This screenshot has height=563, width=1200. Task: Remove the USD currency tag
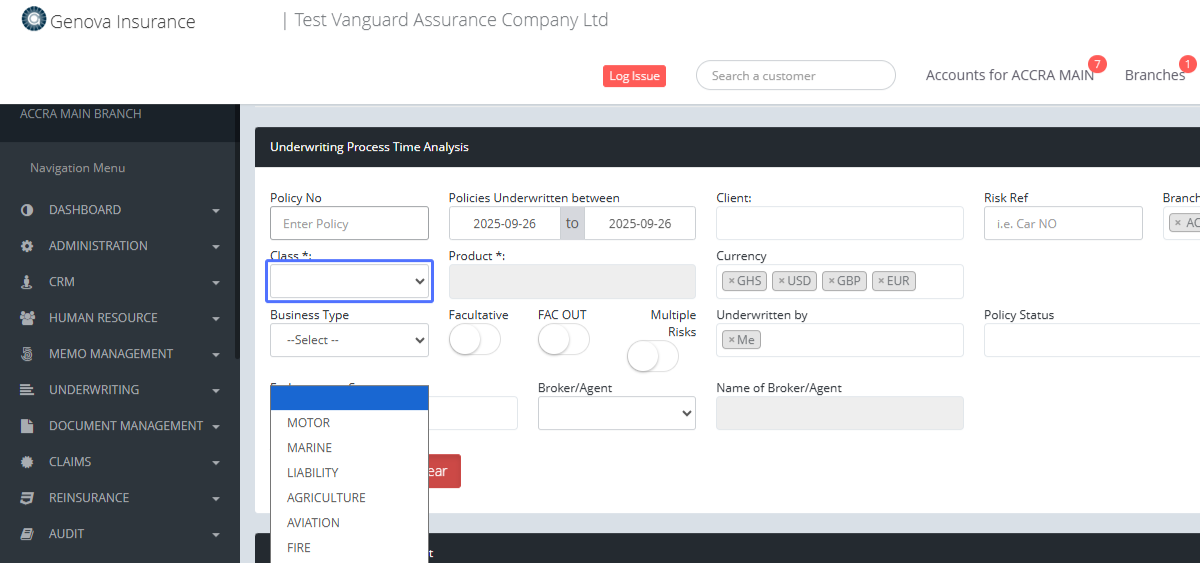click(781, 281)
